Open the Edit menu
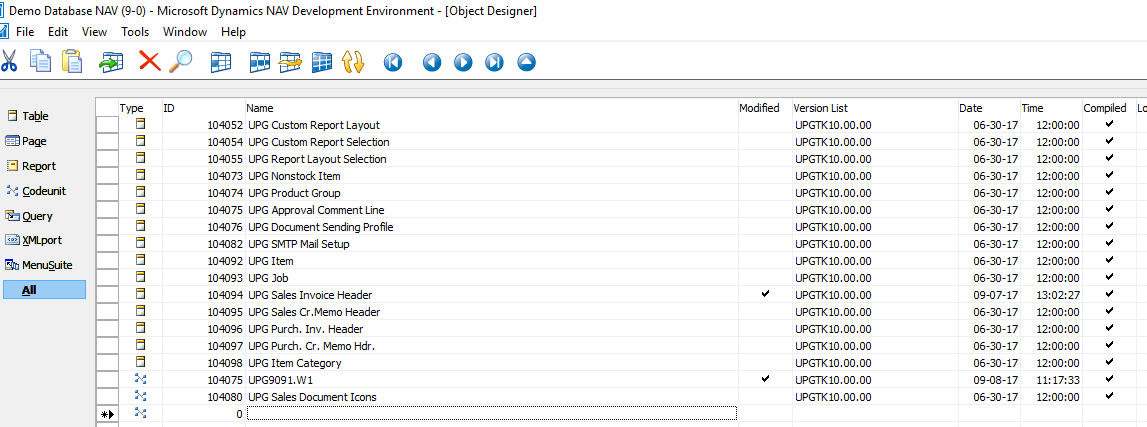 pyautogui.click(x=58, y=31)
